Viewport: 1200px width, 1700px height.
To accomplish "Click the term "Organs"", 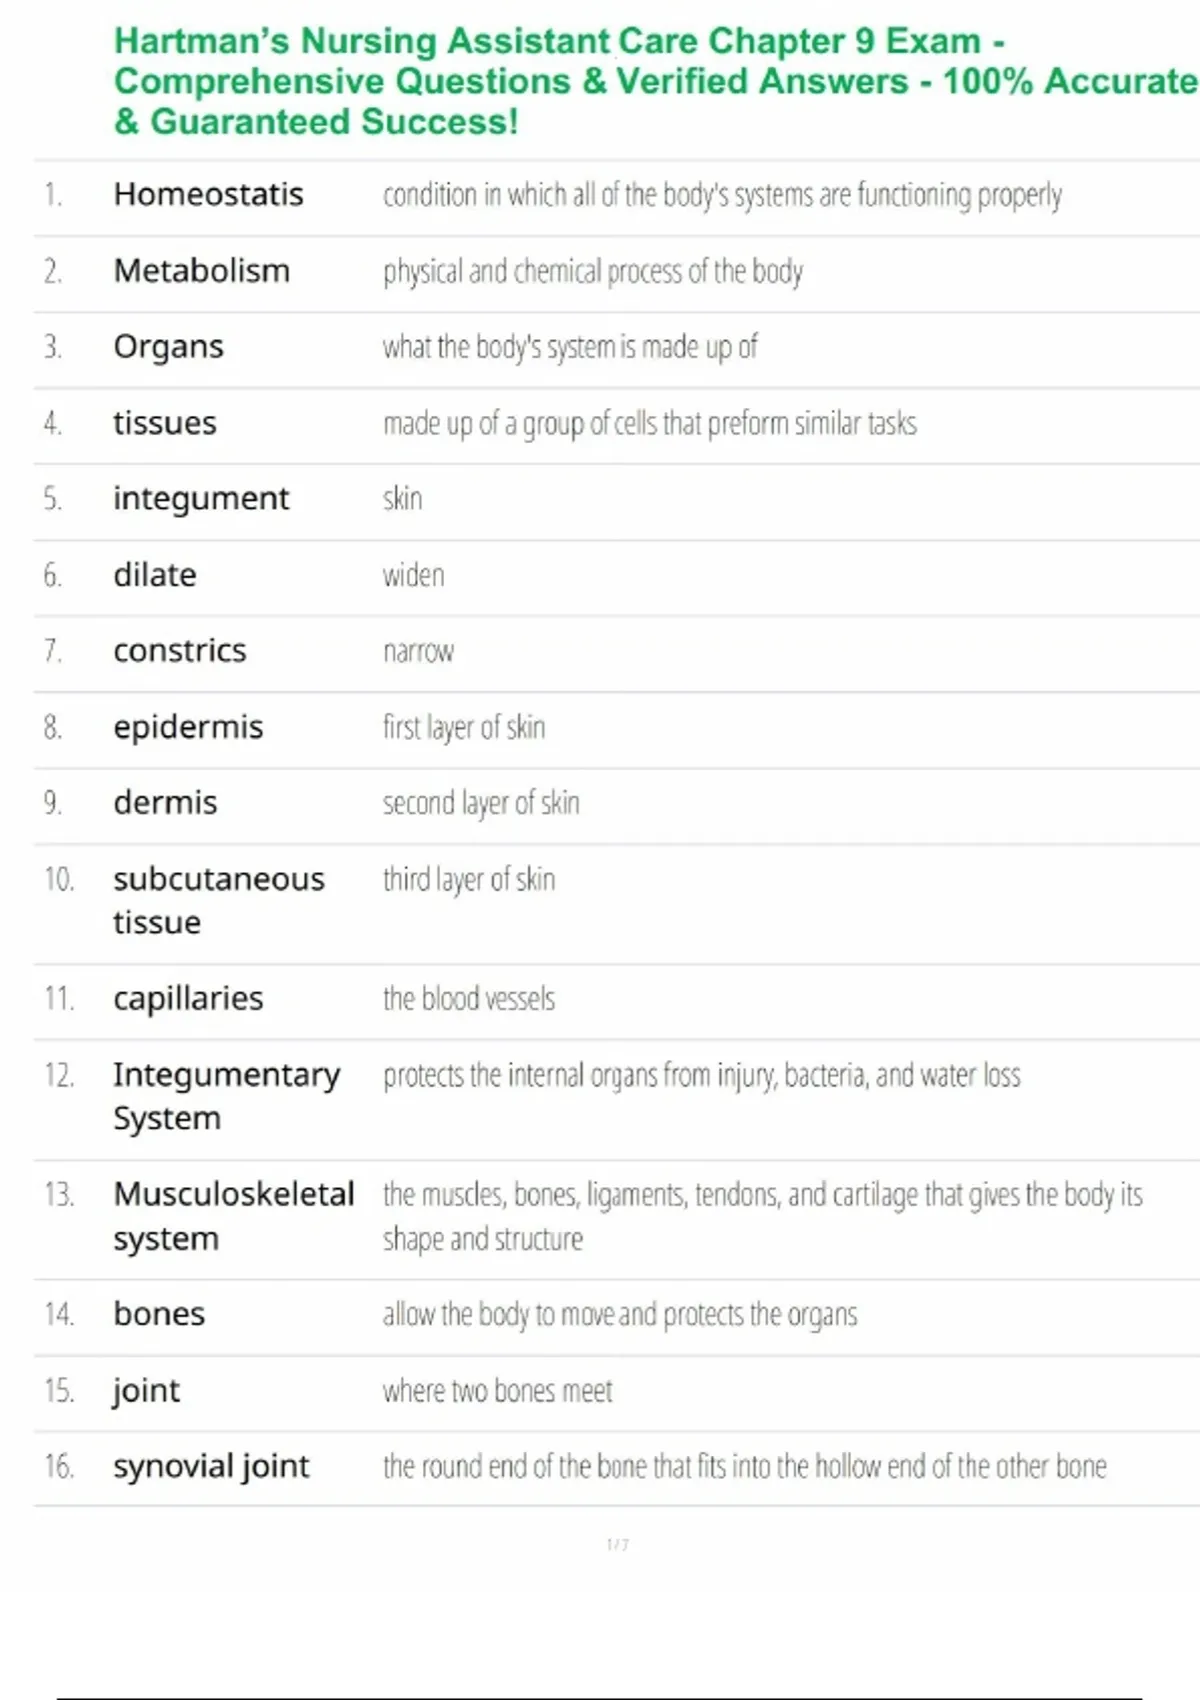I will tap(168, 347).
